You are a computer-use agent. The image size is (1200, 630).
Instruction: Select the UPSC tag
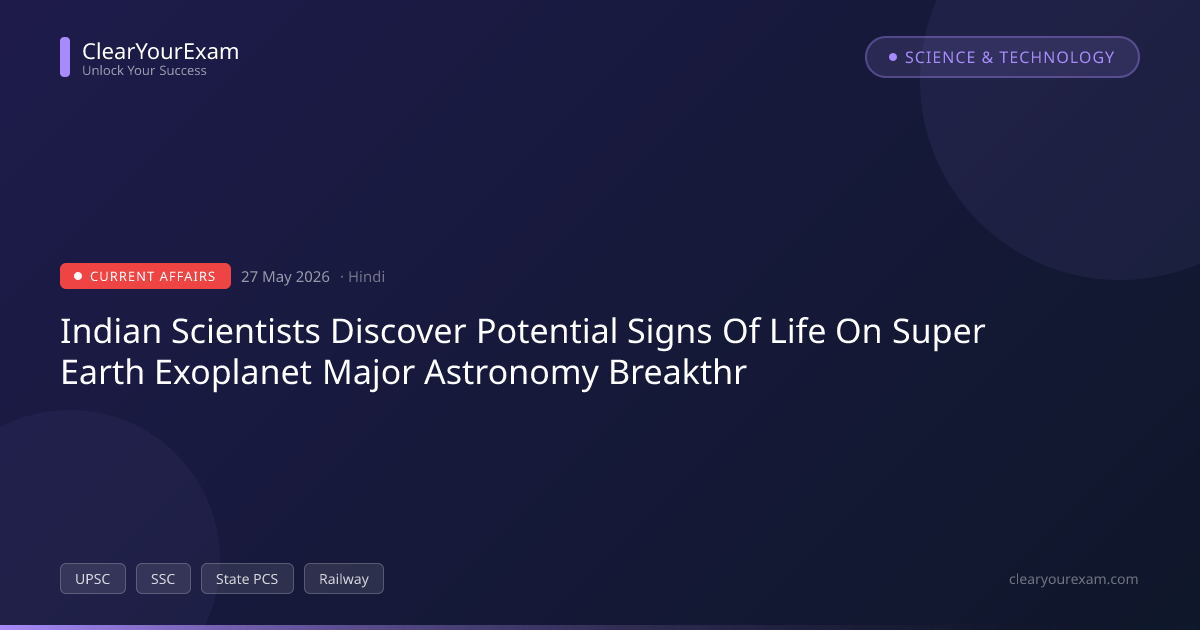tap(93, 579)
